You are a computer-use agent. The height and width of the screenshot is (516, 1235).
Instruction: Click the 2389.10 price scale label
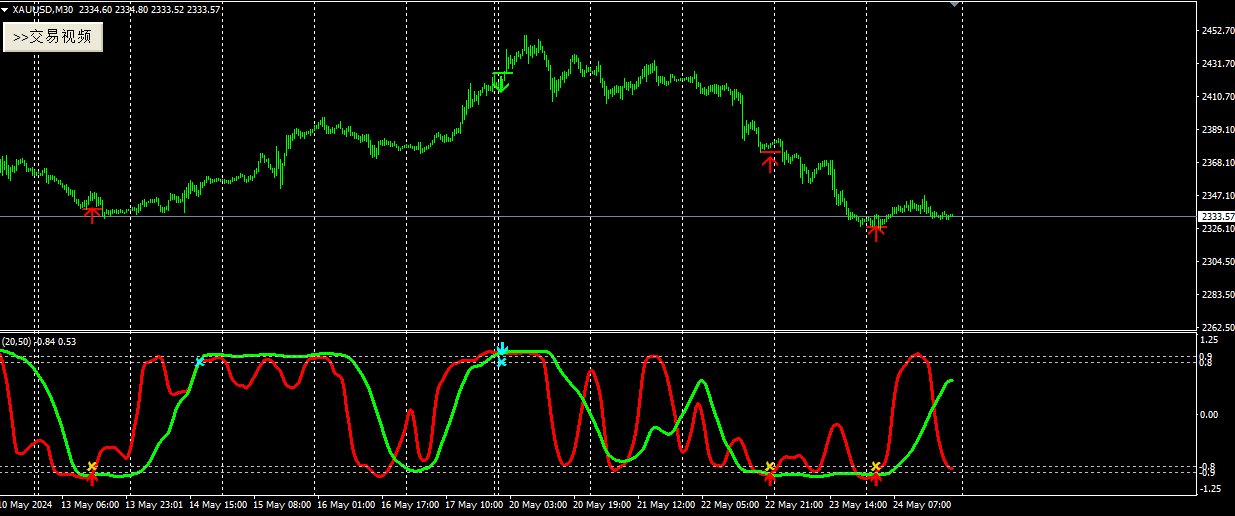click(x=1216, y=130)
